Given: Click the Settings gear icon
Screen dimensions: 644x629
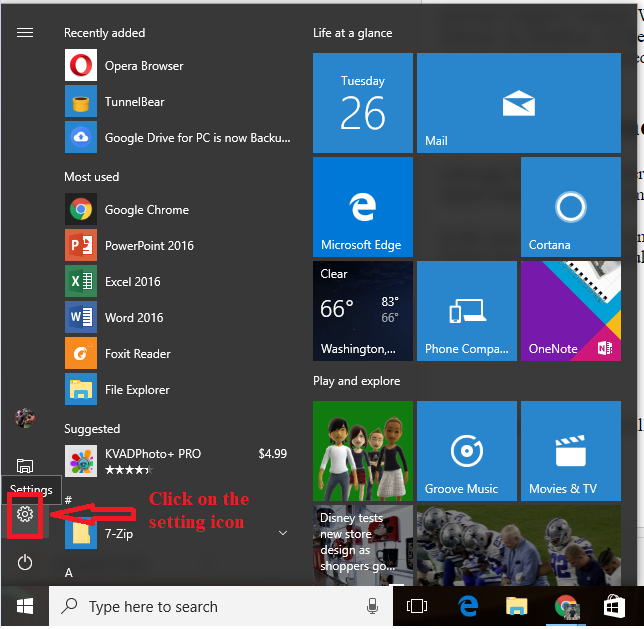Looking at the screenshot, I should 25,514.
